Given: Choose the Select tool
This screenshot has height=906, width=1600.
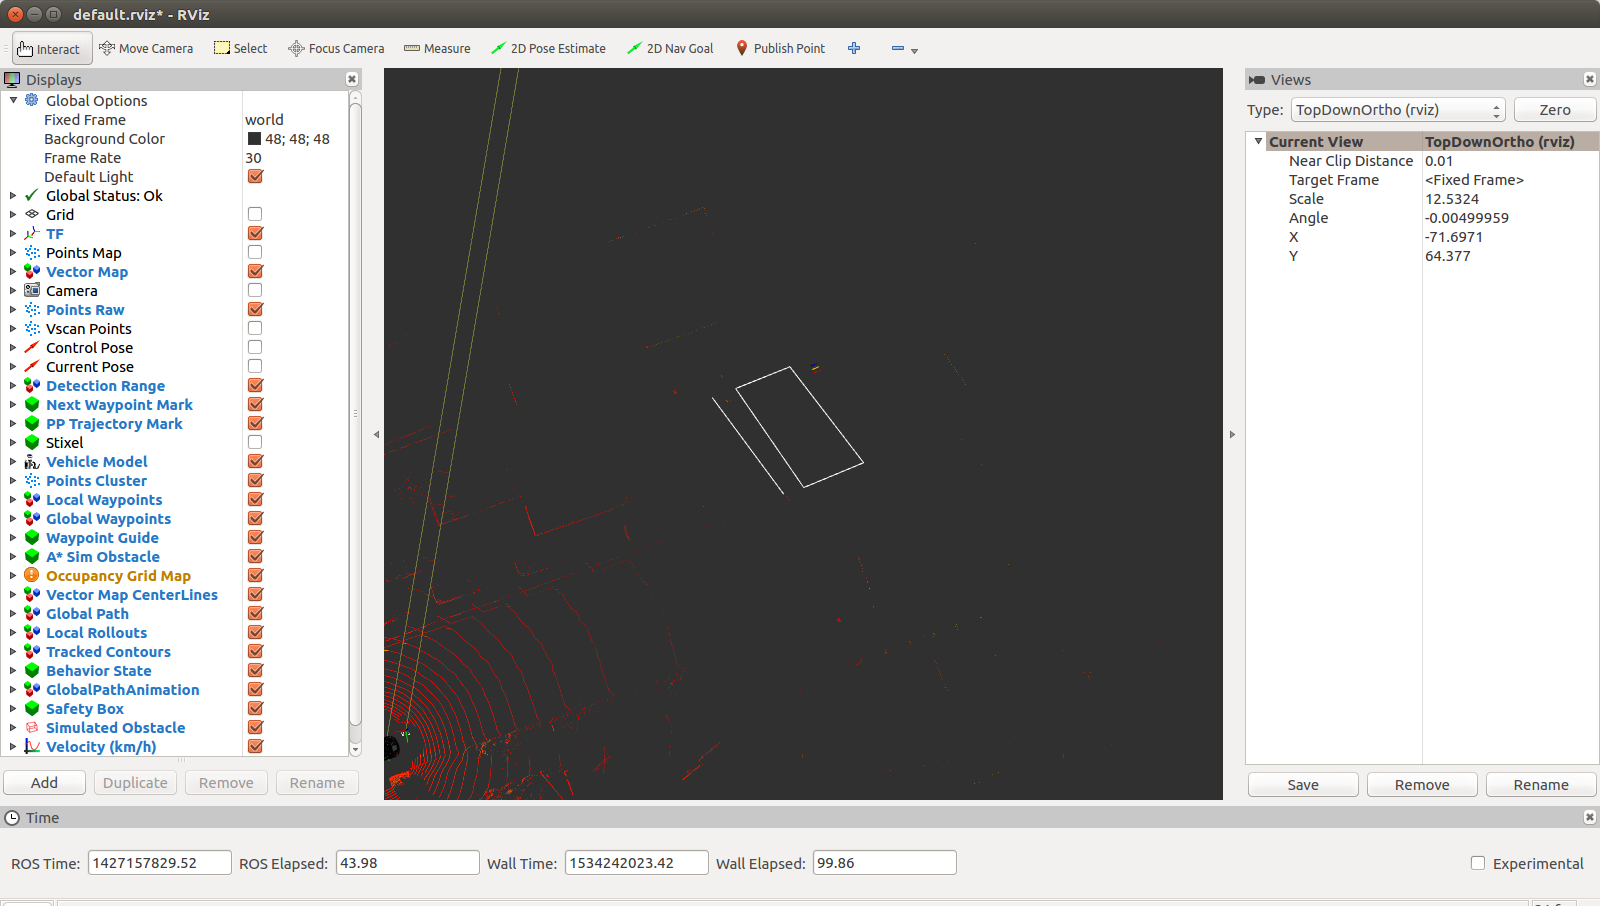Looking at the screenshot, I should pos(241,48).
